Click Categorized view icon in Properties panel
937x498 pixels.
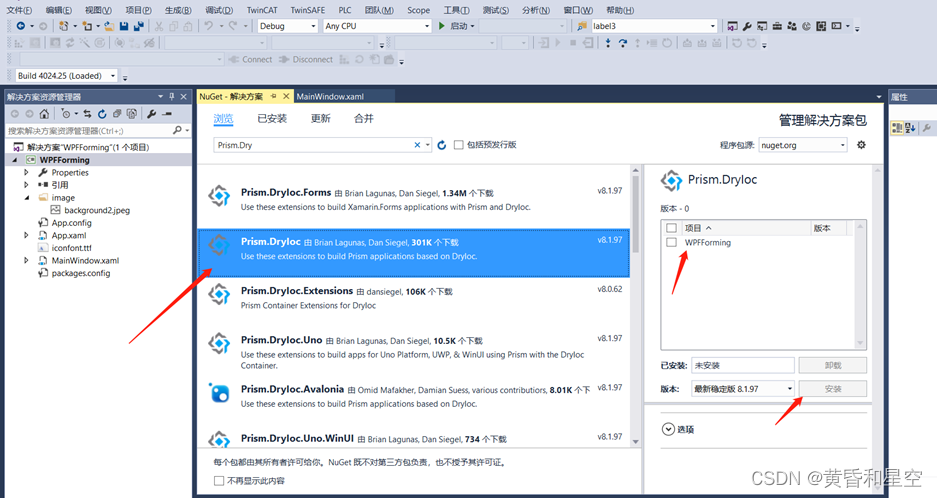click(896, 128)
